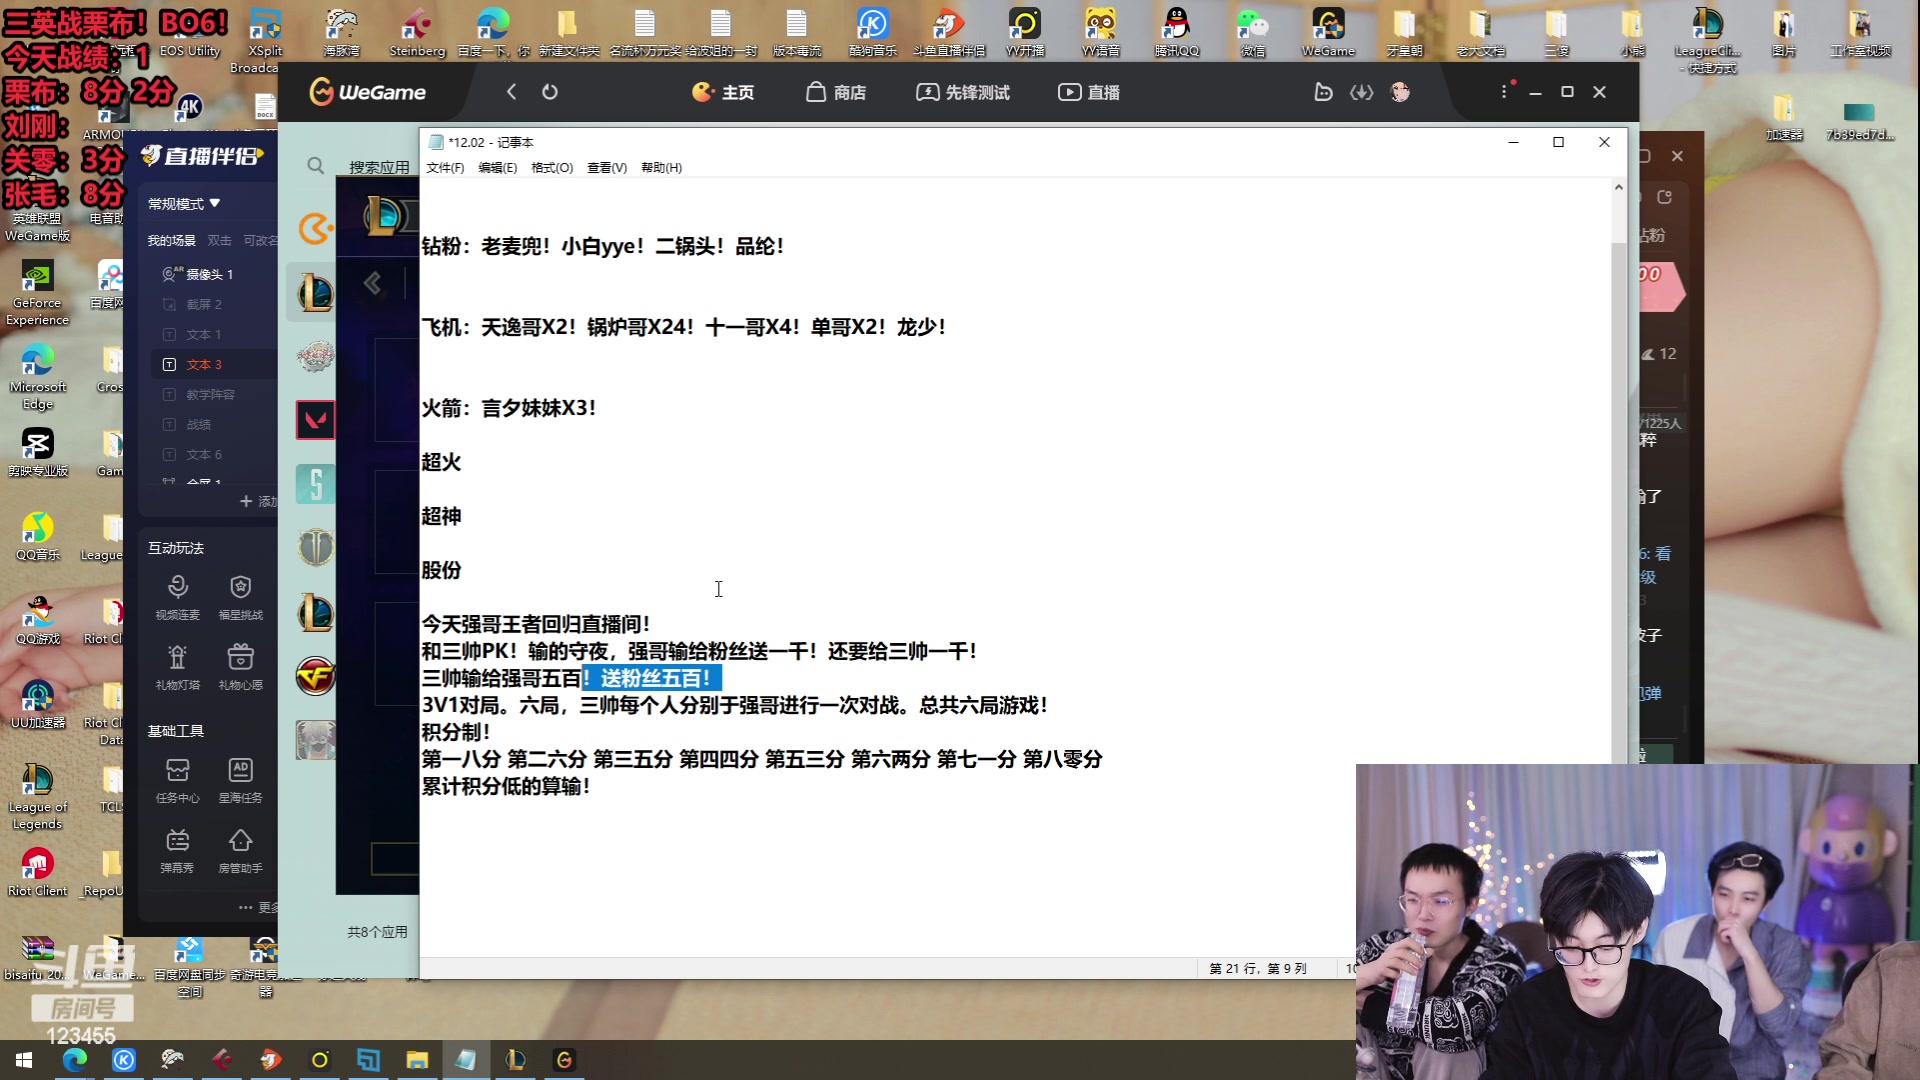The image size is (1920, 1080).
Task: Enable the 截屏 2 scene source
Action: point(170,303)
